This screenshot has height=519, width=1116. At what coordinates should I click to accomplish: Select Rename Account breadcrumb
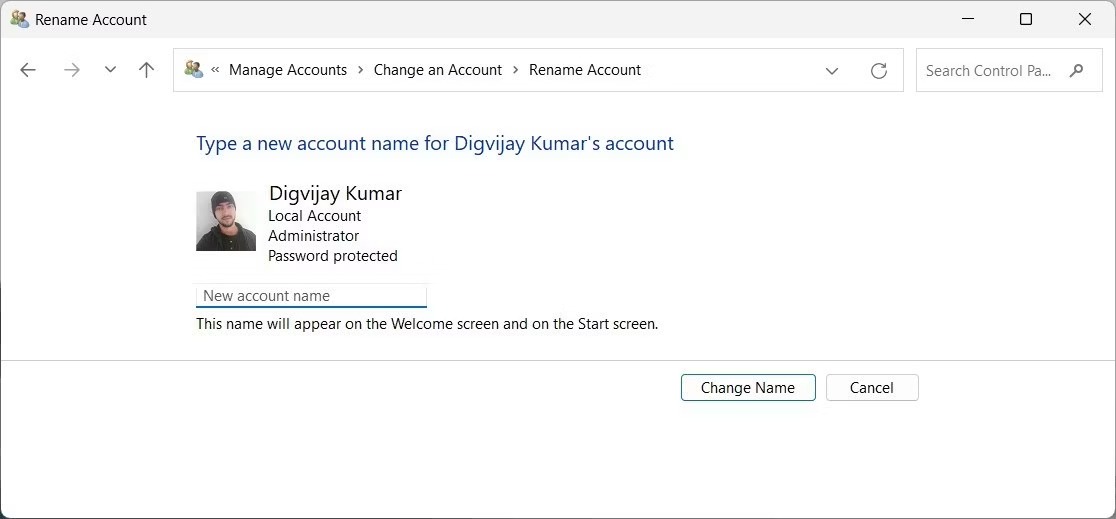coord(585,70)
